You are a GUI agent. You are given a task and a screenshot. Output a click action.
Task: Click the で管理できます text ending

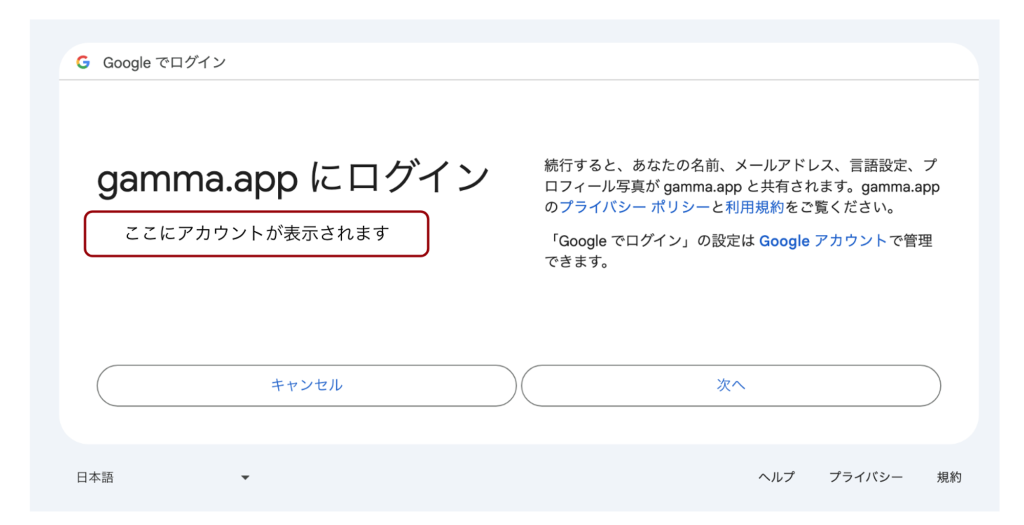[x=576, y=263]
